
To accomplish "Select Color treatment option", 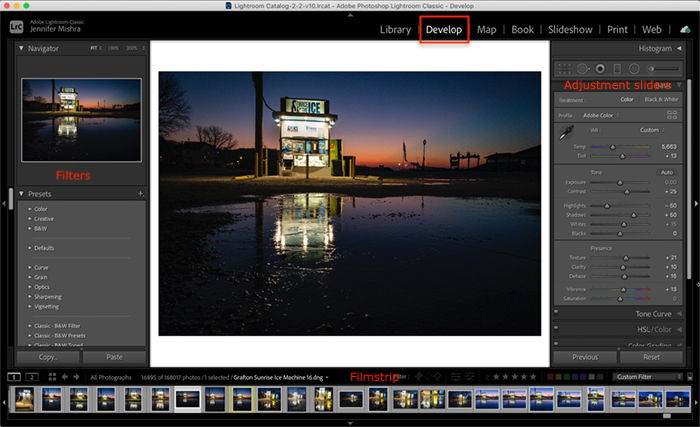I will 627,99.
